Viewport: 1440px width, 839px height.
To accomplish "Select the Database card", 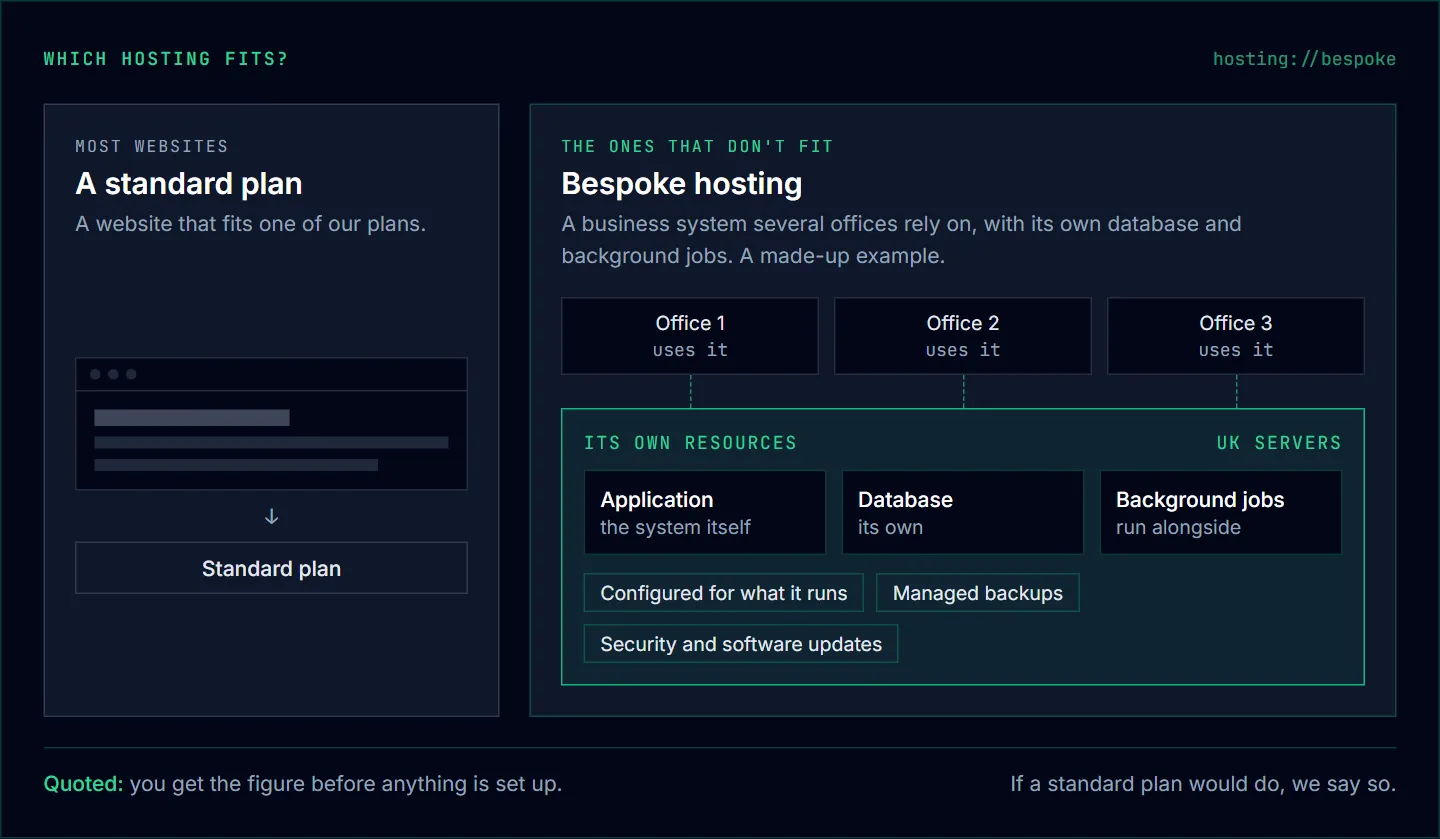I will 963,513.
